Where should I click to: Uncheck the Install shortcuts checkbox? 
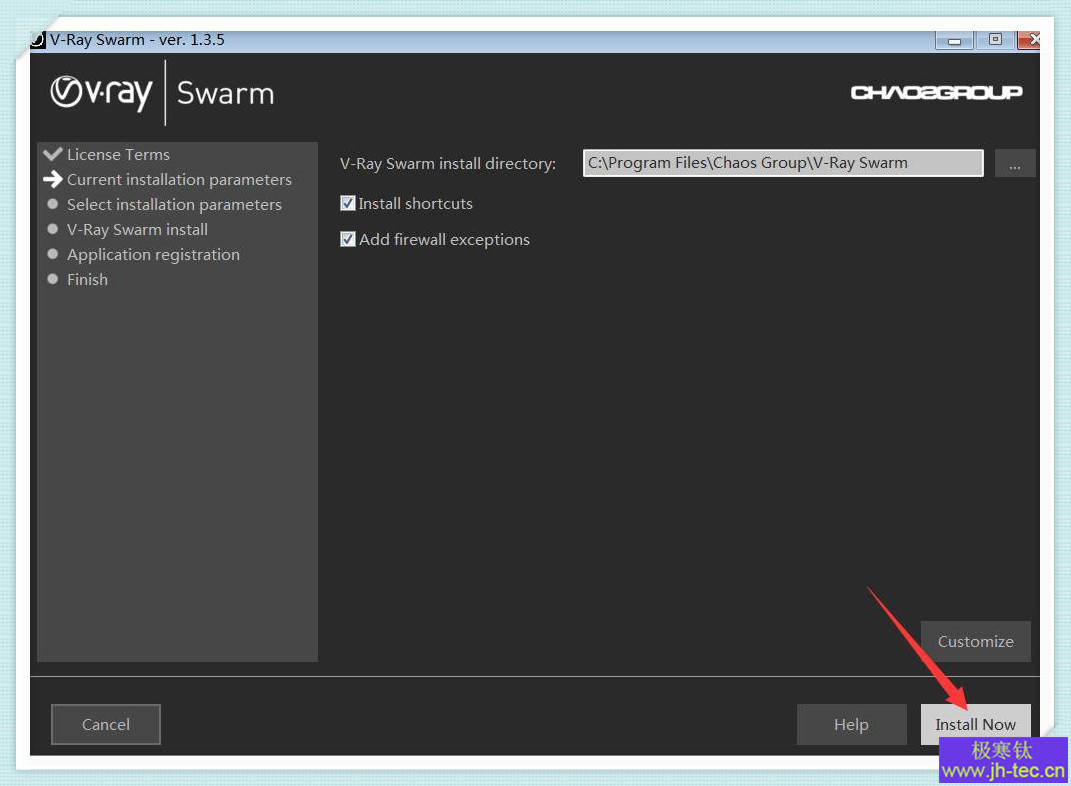348,203
